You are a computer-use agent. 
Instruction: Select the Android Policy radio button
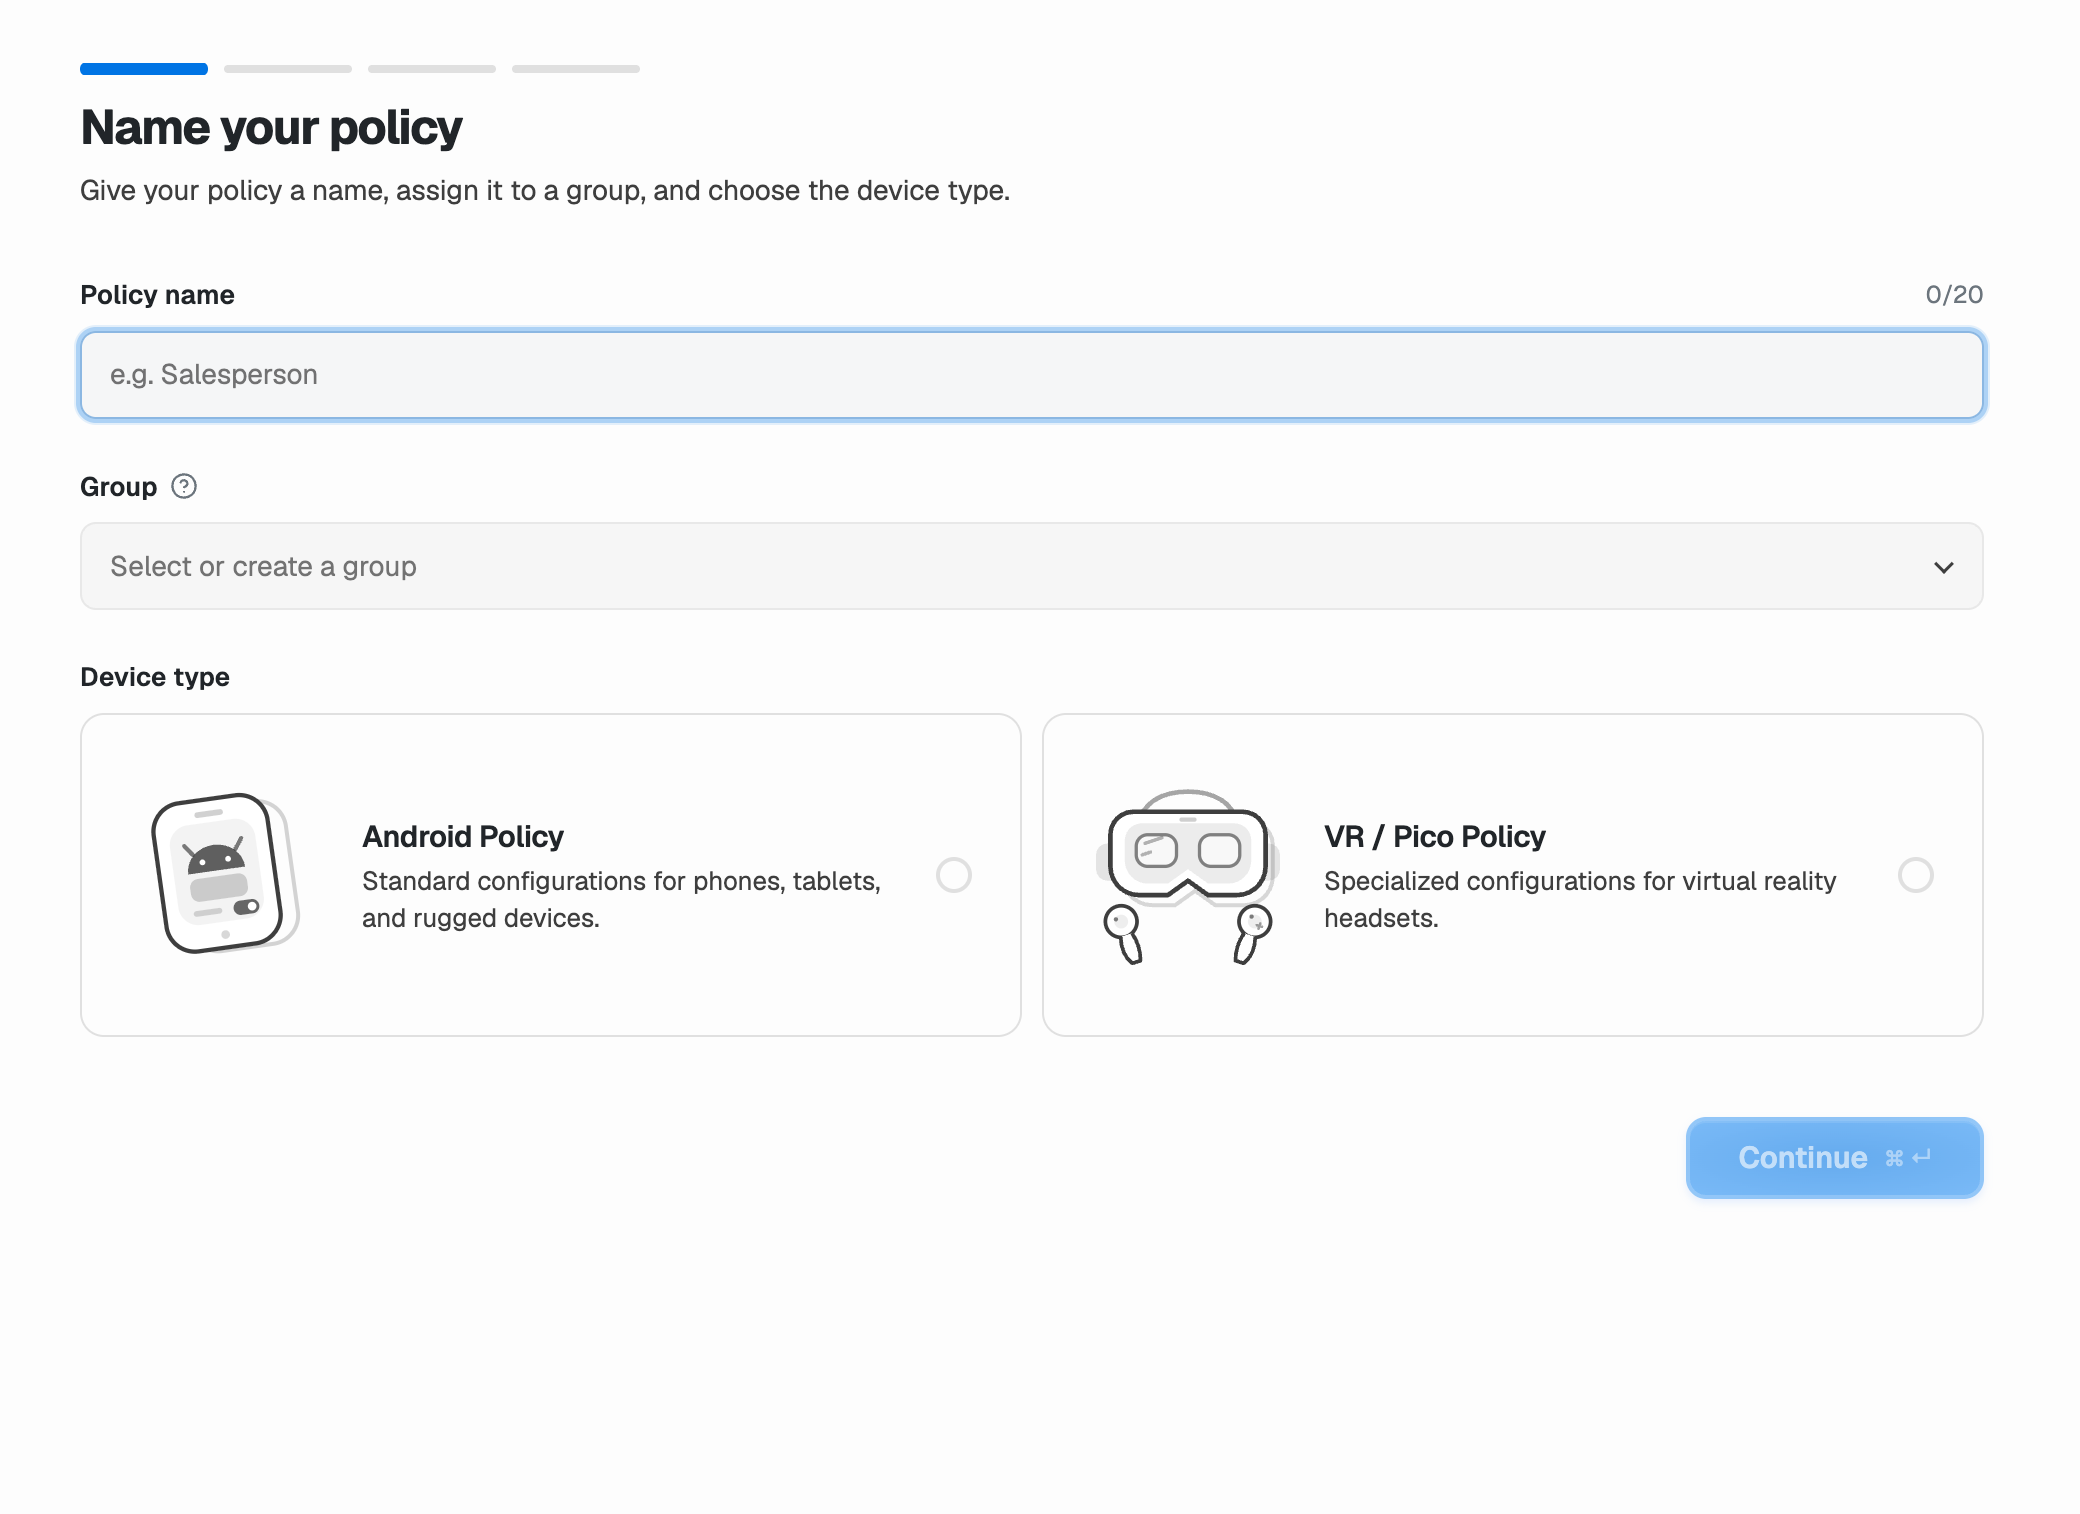[x=954, y=875]
